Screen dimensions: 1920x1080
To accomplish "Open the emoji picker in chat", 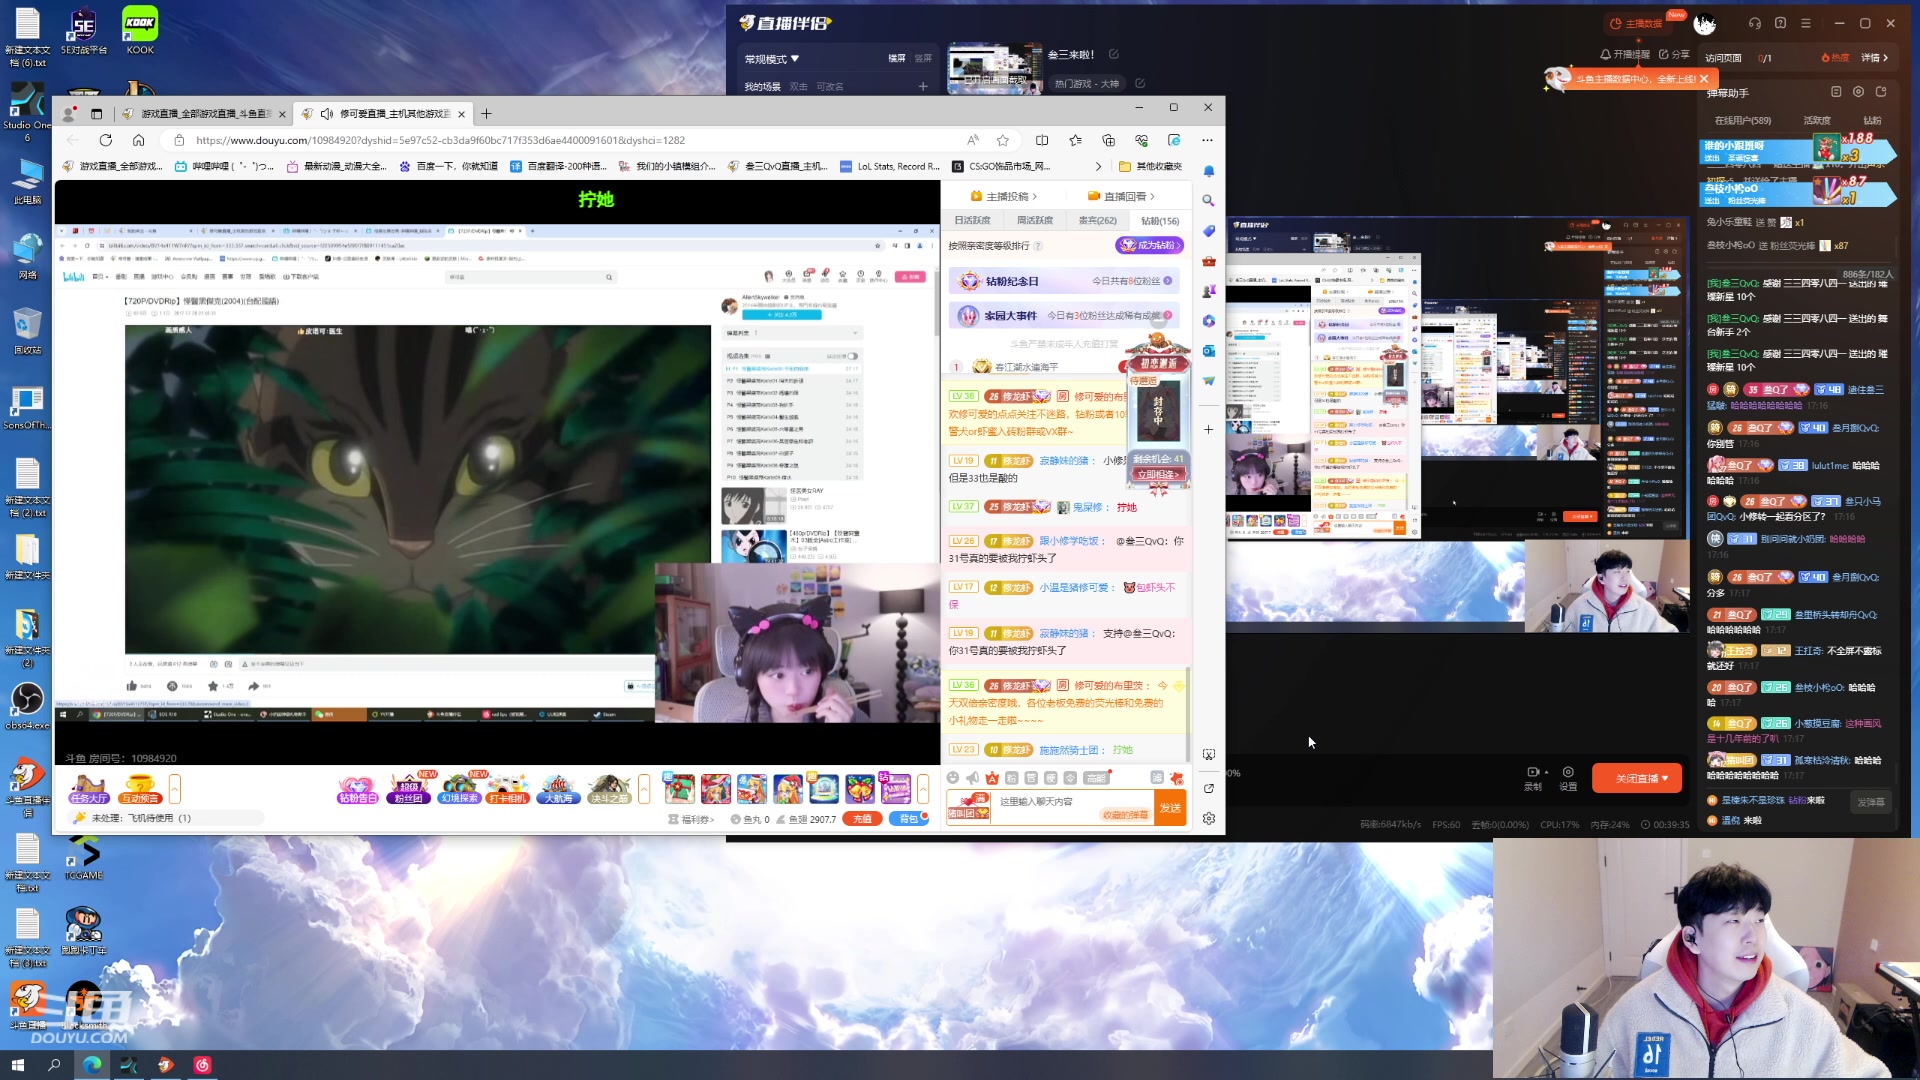I will coord(953,778).
